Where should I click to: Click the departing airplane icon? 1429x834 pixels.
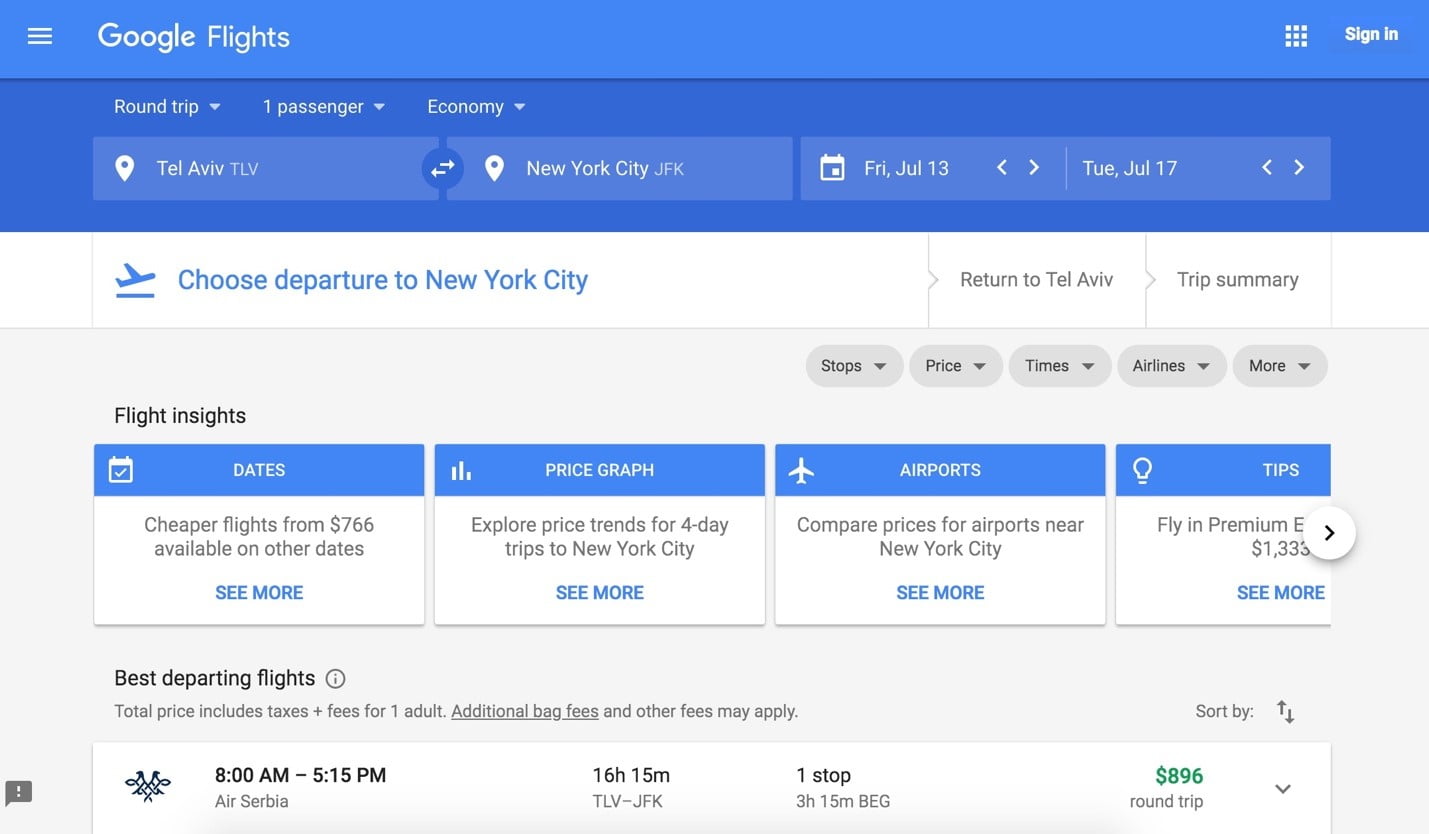tap(135, 280)
